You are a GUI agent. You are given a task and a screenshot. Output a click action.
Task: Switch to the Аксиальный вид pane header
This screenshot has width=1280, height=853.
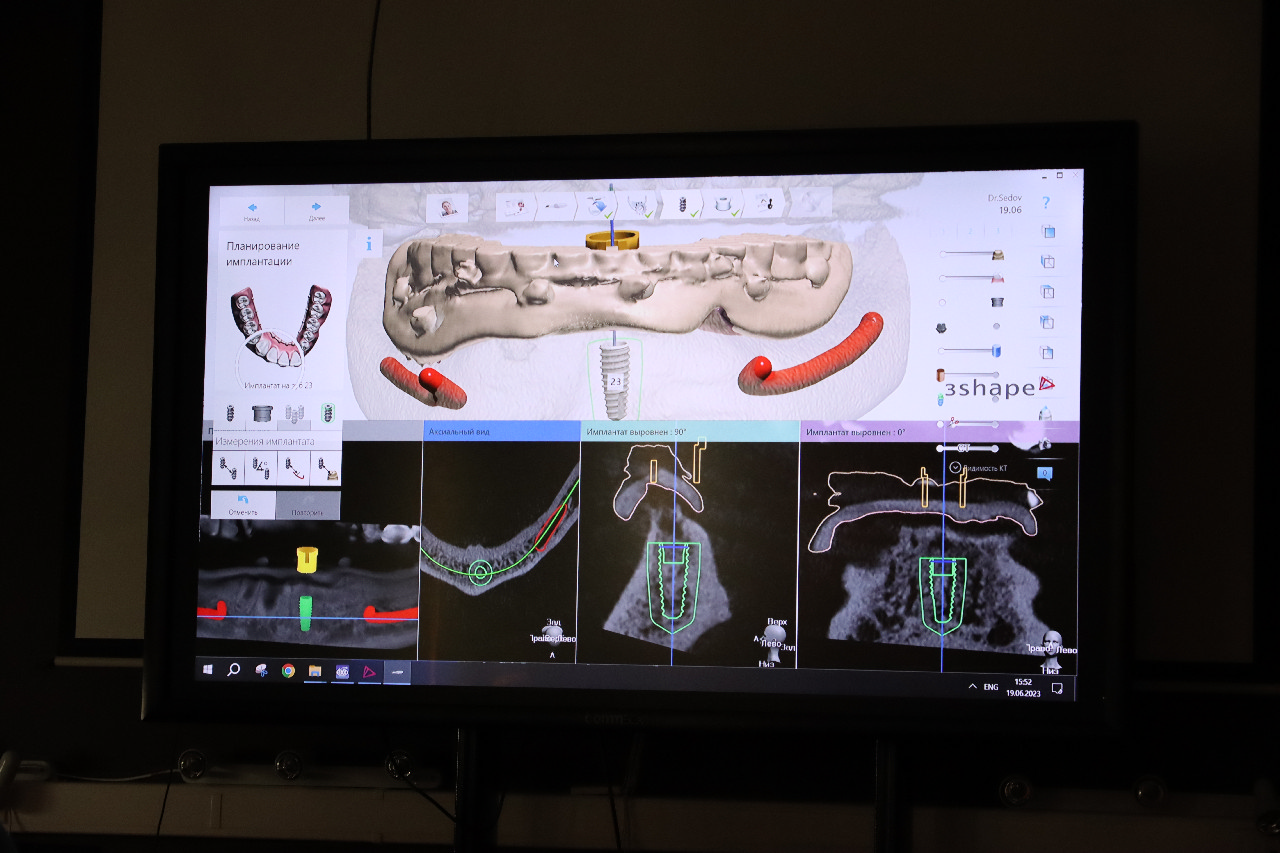click(x=500, y=431)
